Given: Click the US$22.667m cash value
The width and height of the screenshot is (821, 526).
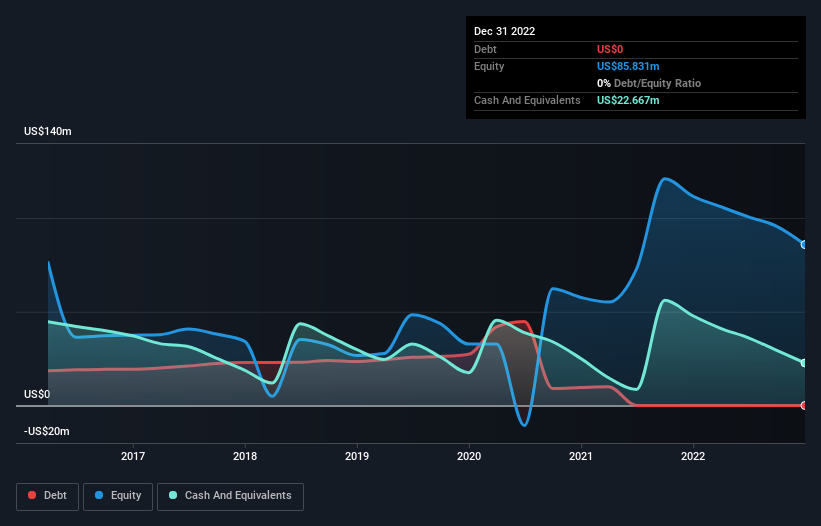Looking at the screenshot, I should [x=628, y=100].
